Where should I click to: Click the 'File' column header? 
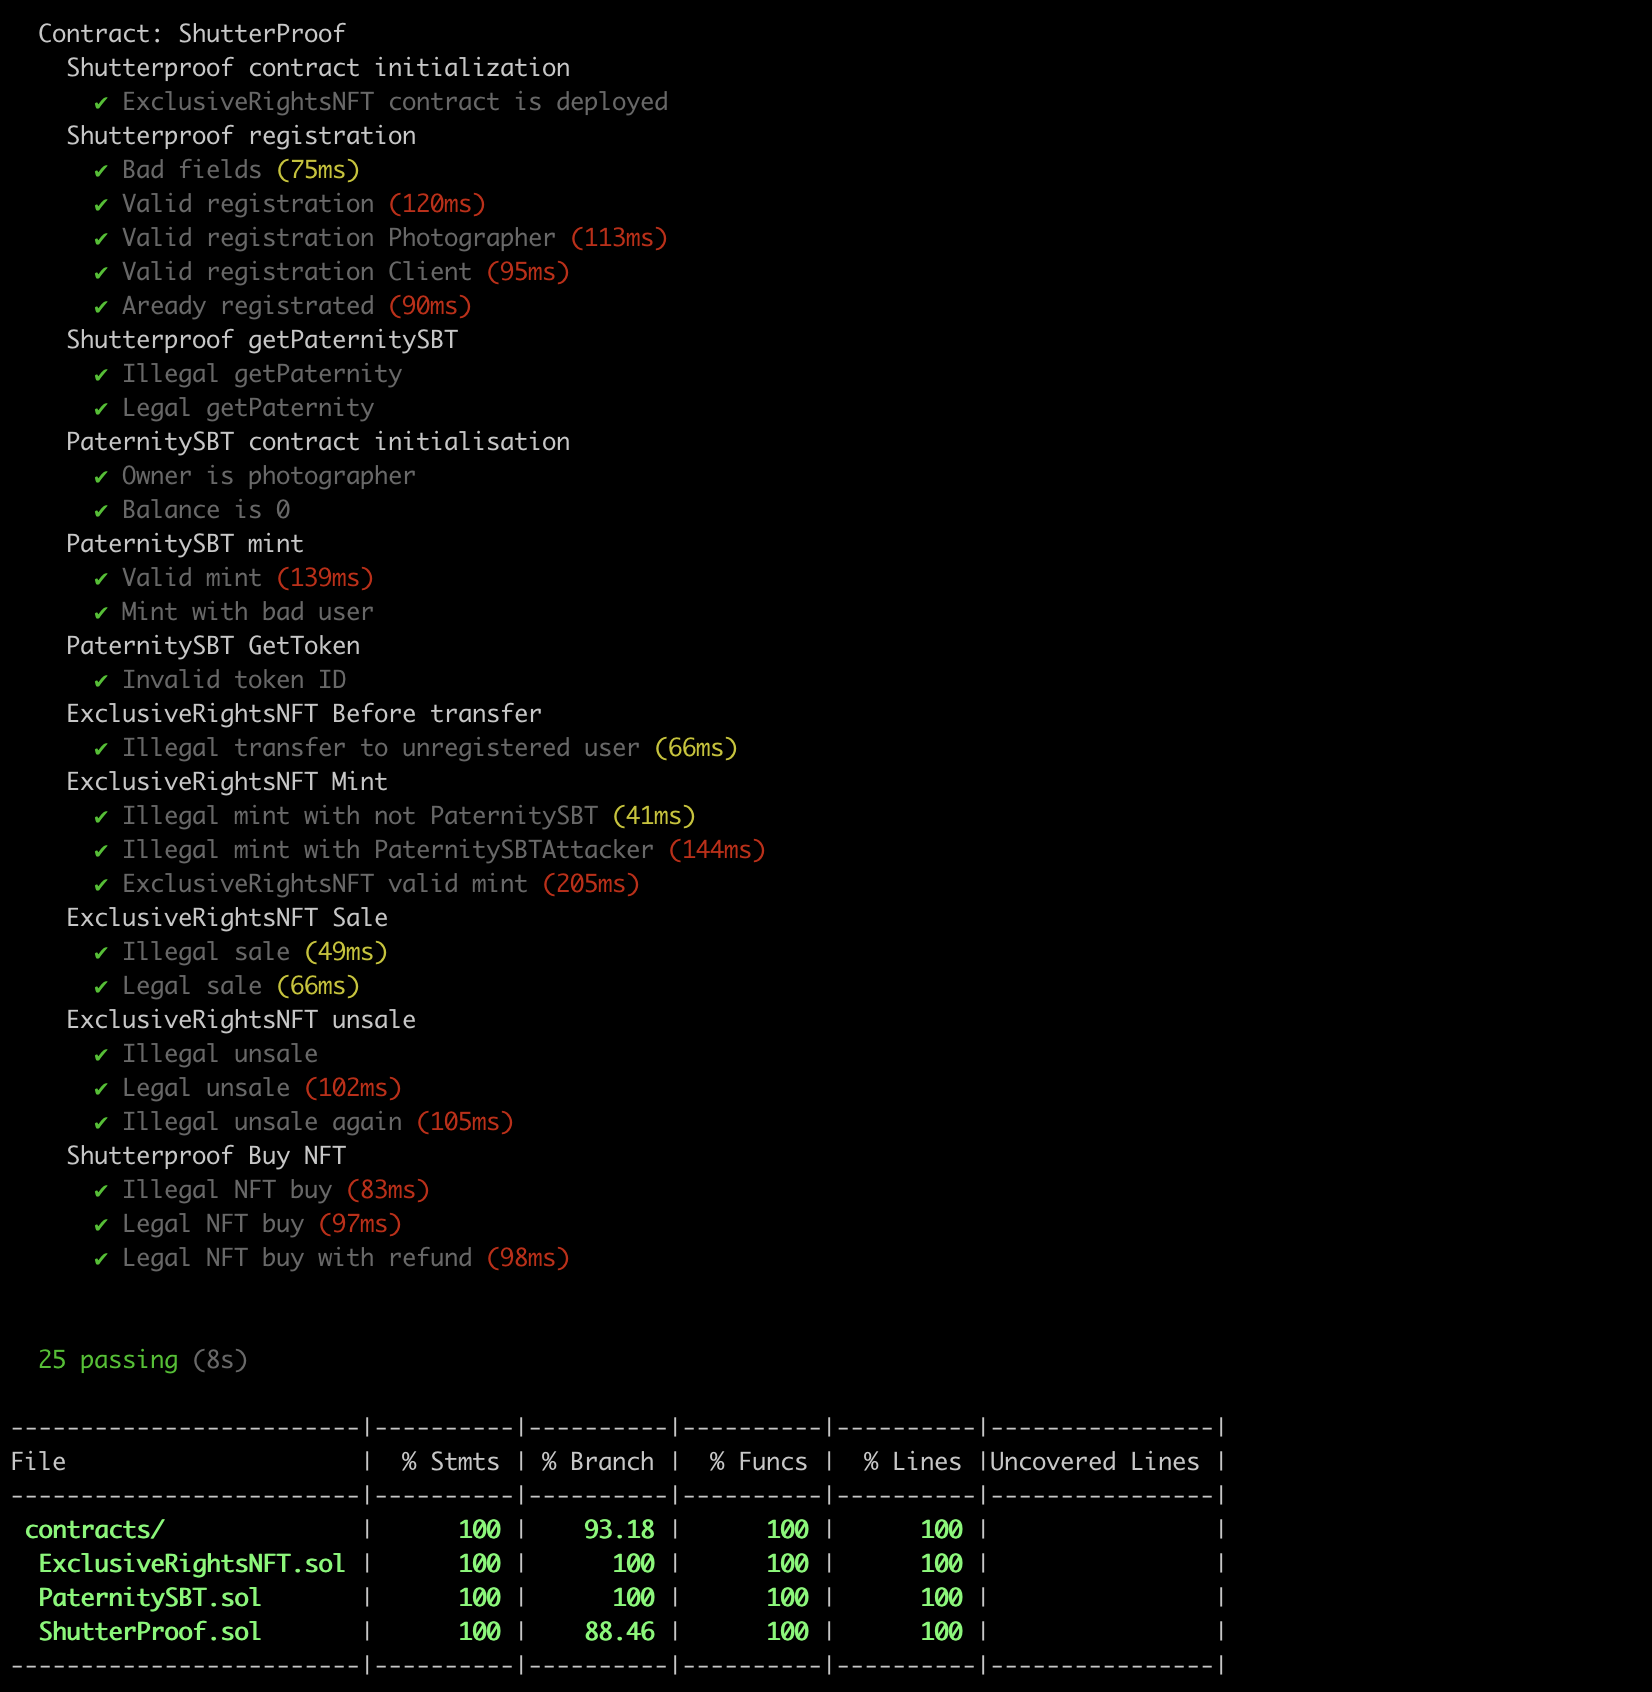[38, 1462]
